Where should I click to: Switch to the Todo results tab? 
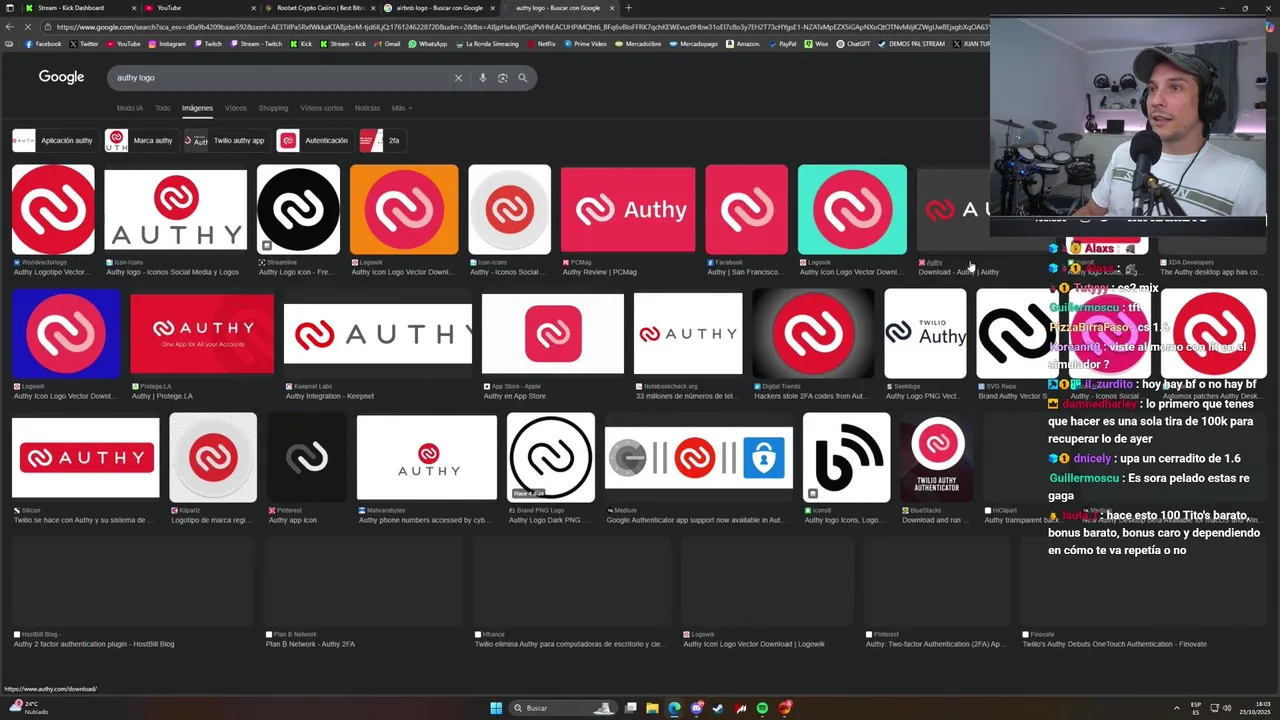(162, 108)
